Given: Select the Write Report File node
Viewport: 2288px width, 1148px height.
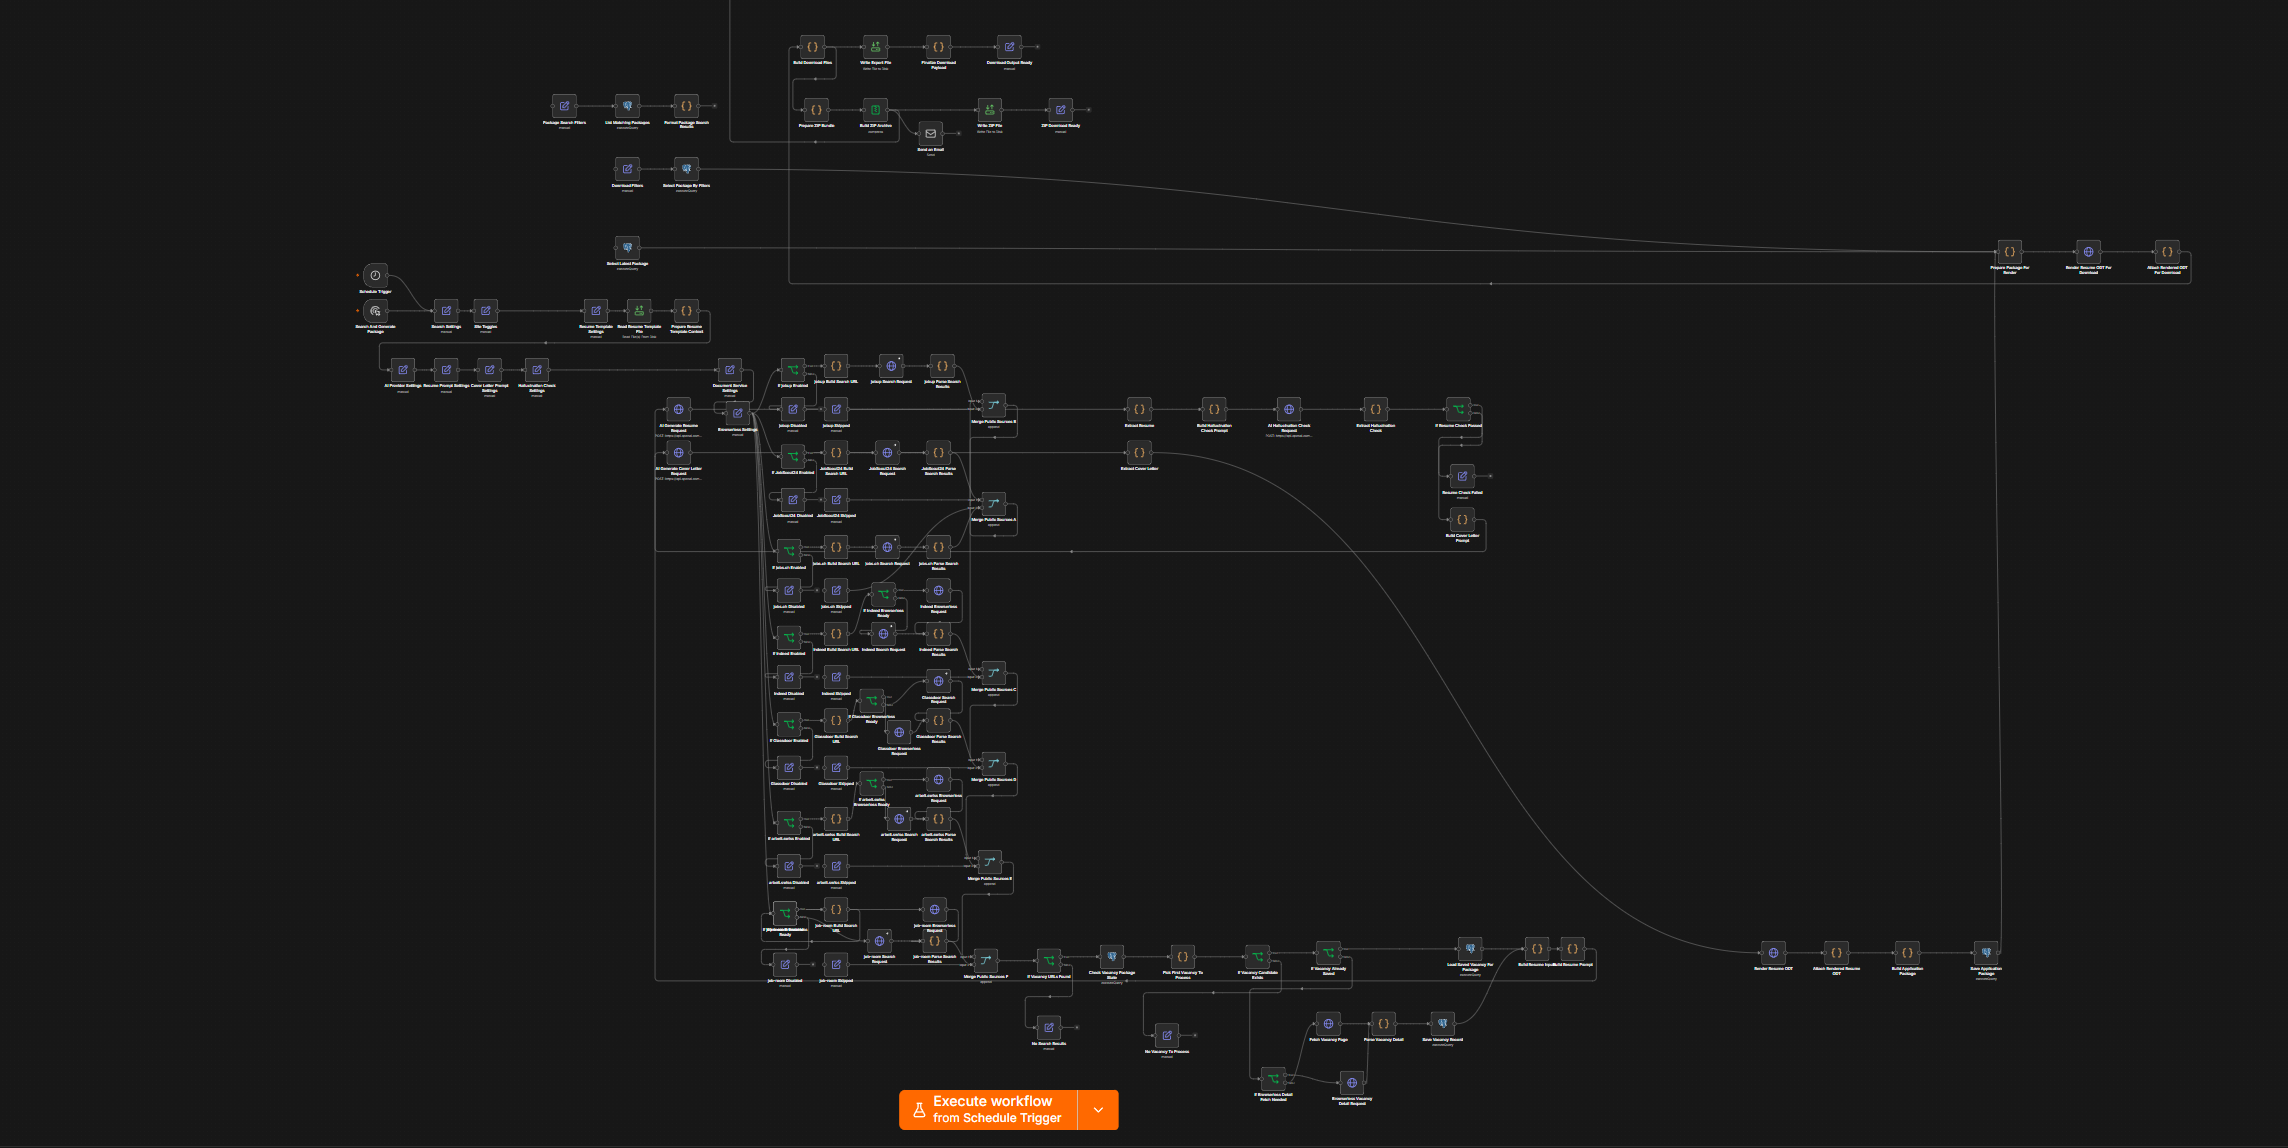Looking at the screenshot, I should [x=875, y=46].
